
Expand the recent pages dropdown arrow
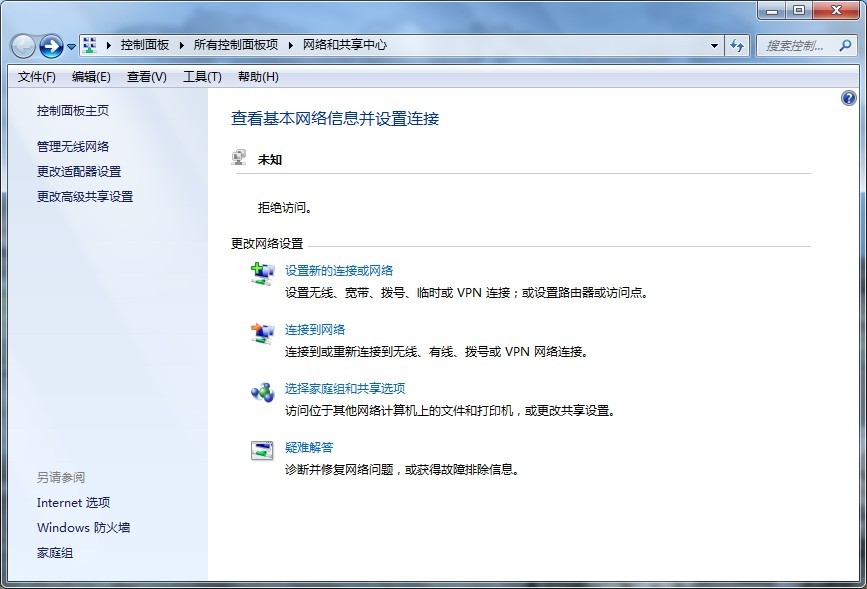(x=72, y=47)
